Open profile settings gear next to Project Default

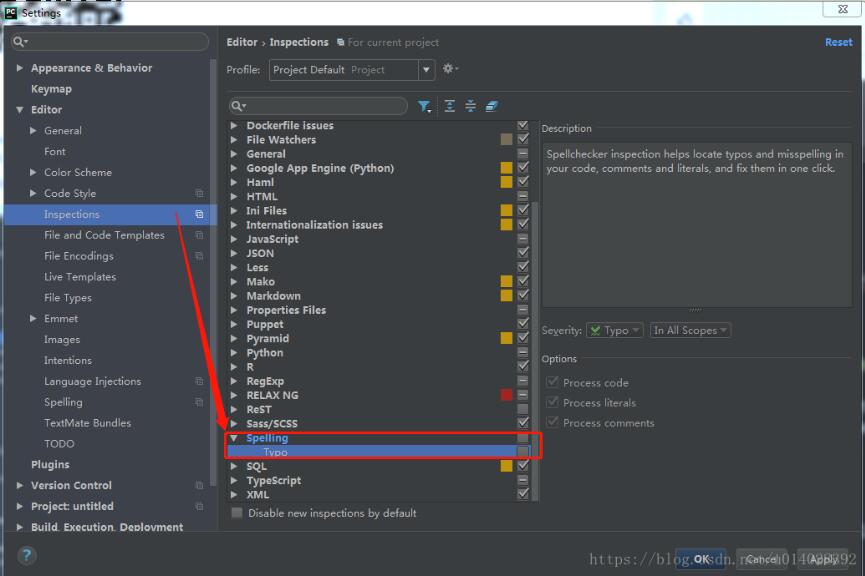coord(450,69)
